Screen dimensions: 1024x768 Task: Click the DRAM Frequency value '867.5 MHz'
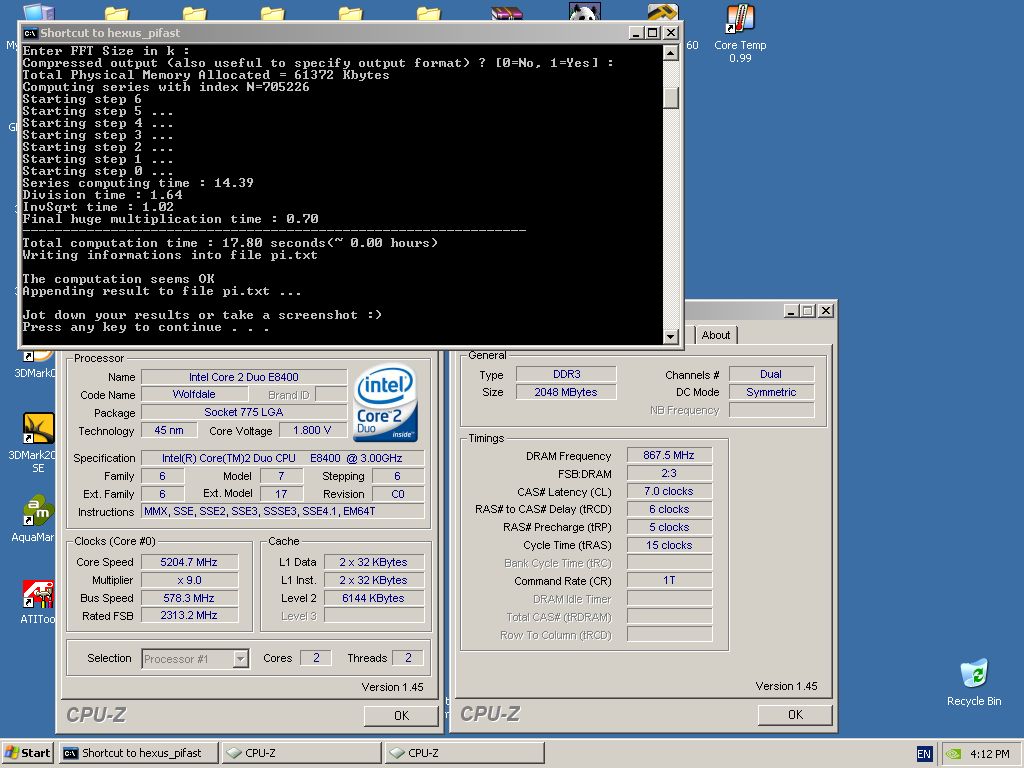(x=669, y=455)
